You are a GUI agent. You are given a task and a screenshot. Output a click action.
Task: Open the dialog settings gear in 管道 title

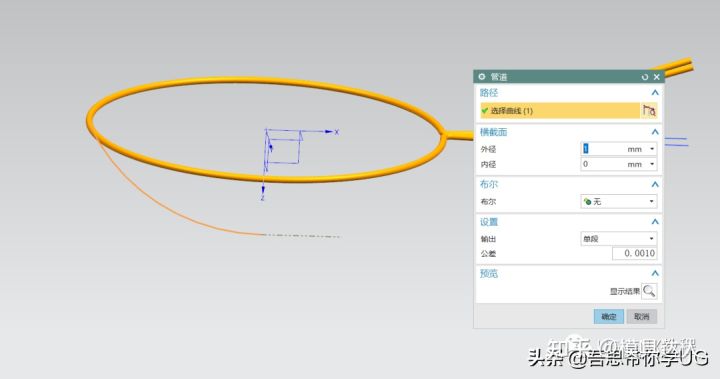[x=482, y=76]
